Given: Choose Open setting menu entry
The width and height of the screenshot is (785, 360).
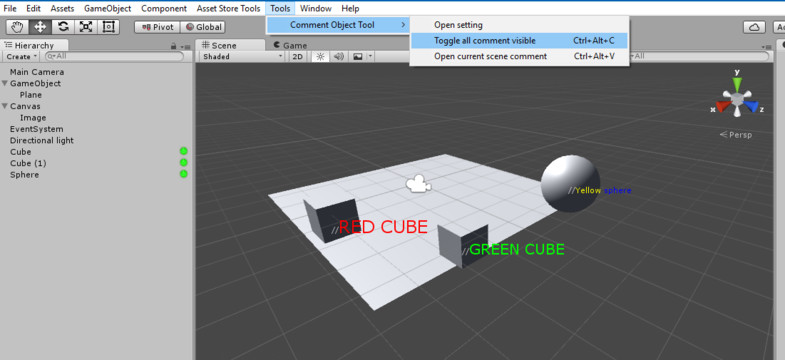Looking at the screenshot, I should 519,25.
